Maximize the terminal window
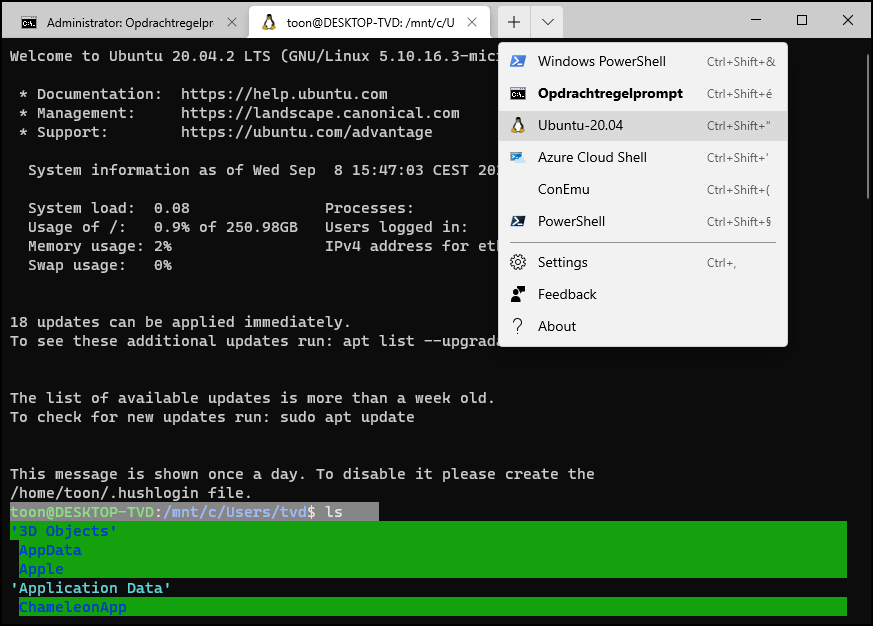873x626 pixels. (x=802, y=20)
